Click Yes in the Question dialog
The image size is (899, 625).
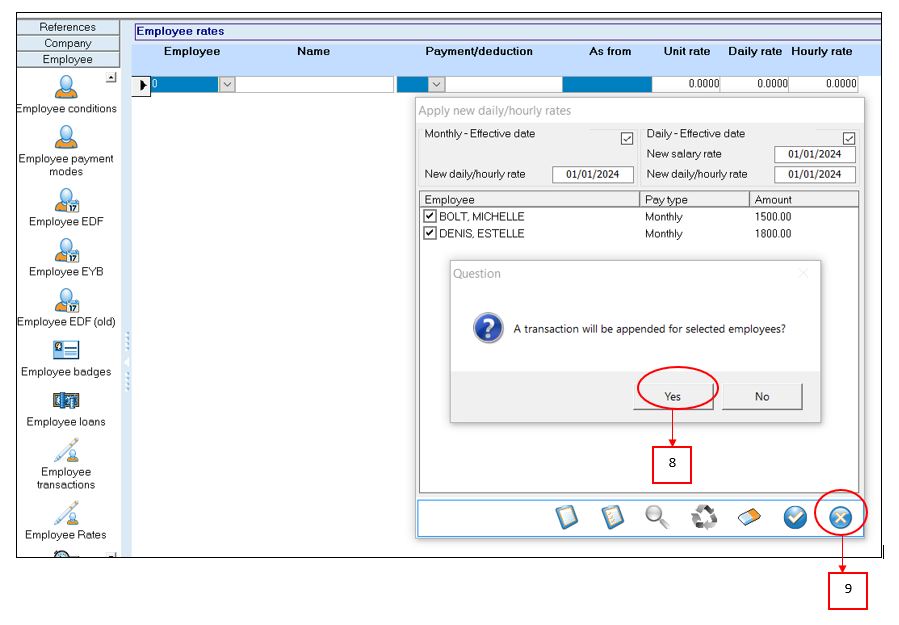click(673, 396)
